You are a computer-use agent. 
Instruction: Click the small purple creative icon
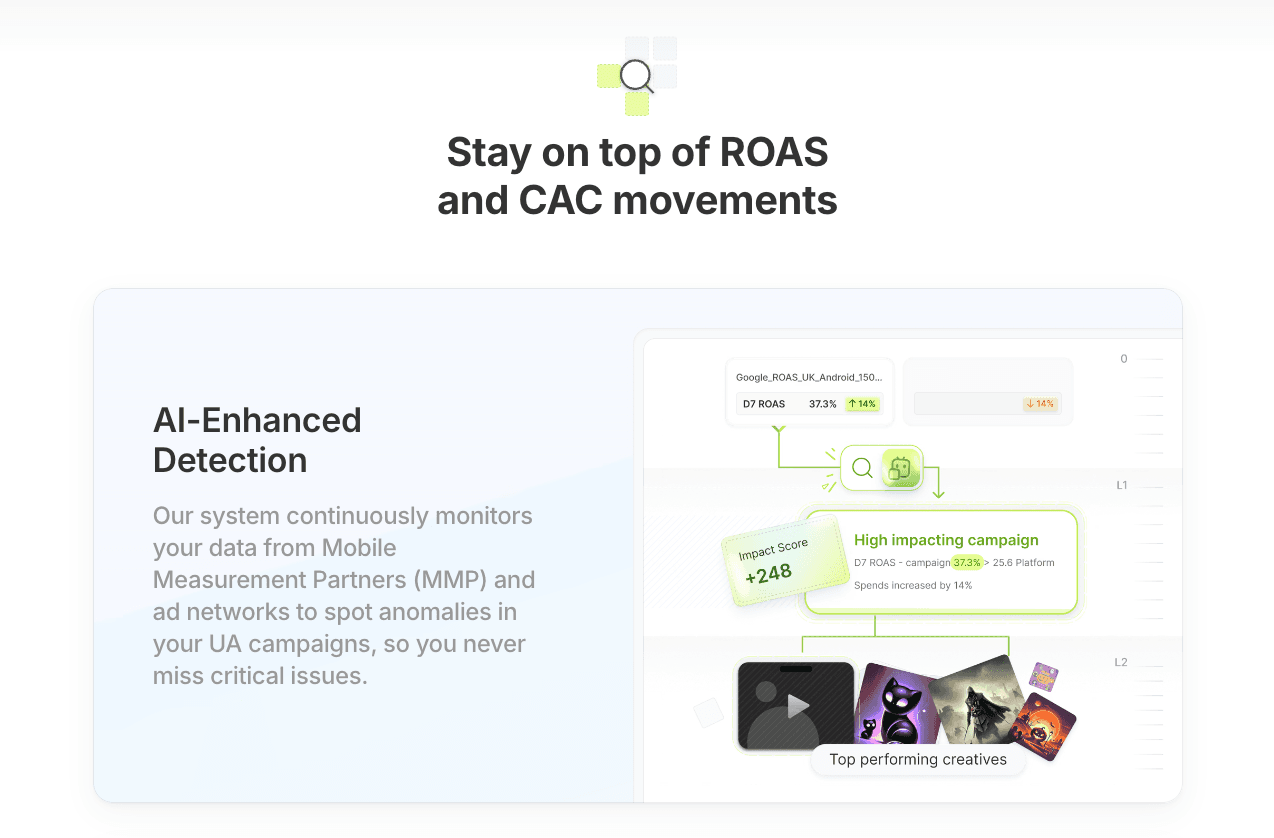point(1043,677)
